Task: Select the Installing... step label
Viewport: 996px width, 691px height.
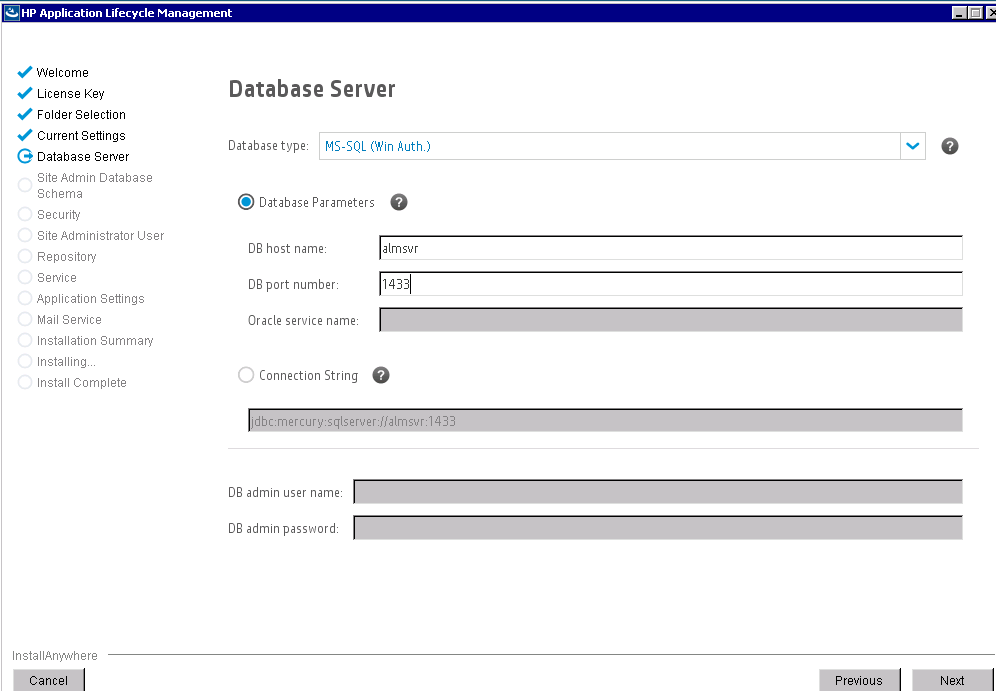Action: click(66, 361)
